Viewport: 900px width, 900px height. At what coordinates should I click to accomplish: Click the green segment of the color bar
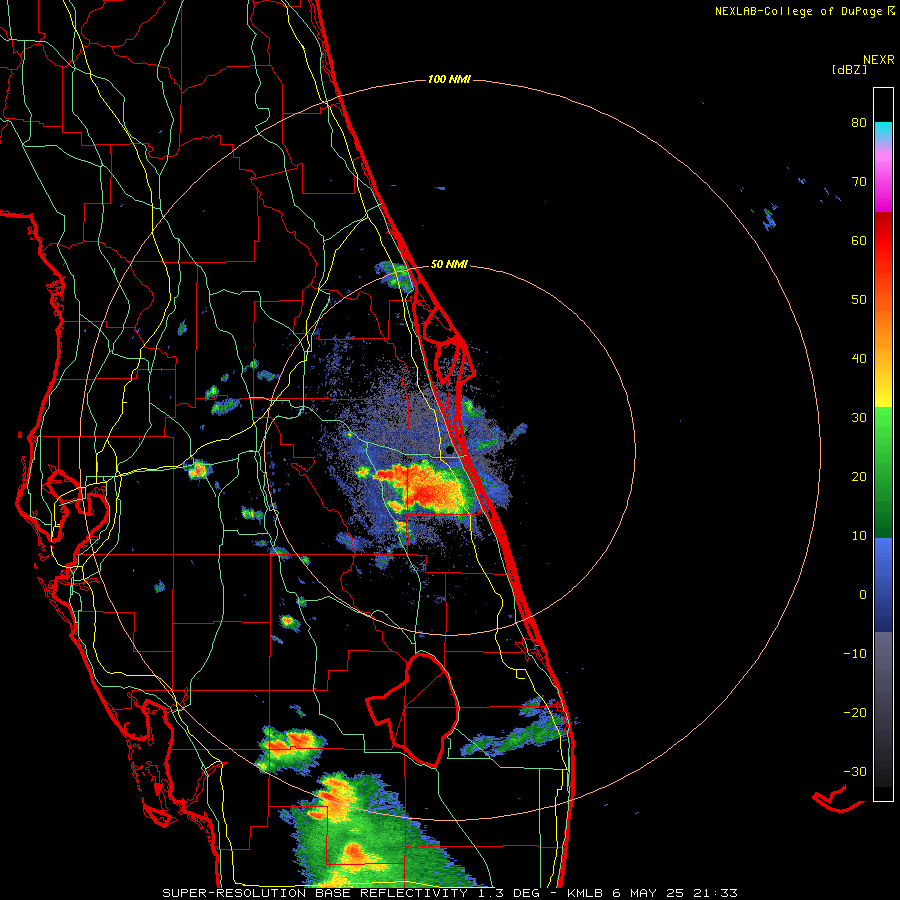[x=883, y=472]
